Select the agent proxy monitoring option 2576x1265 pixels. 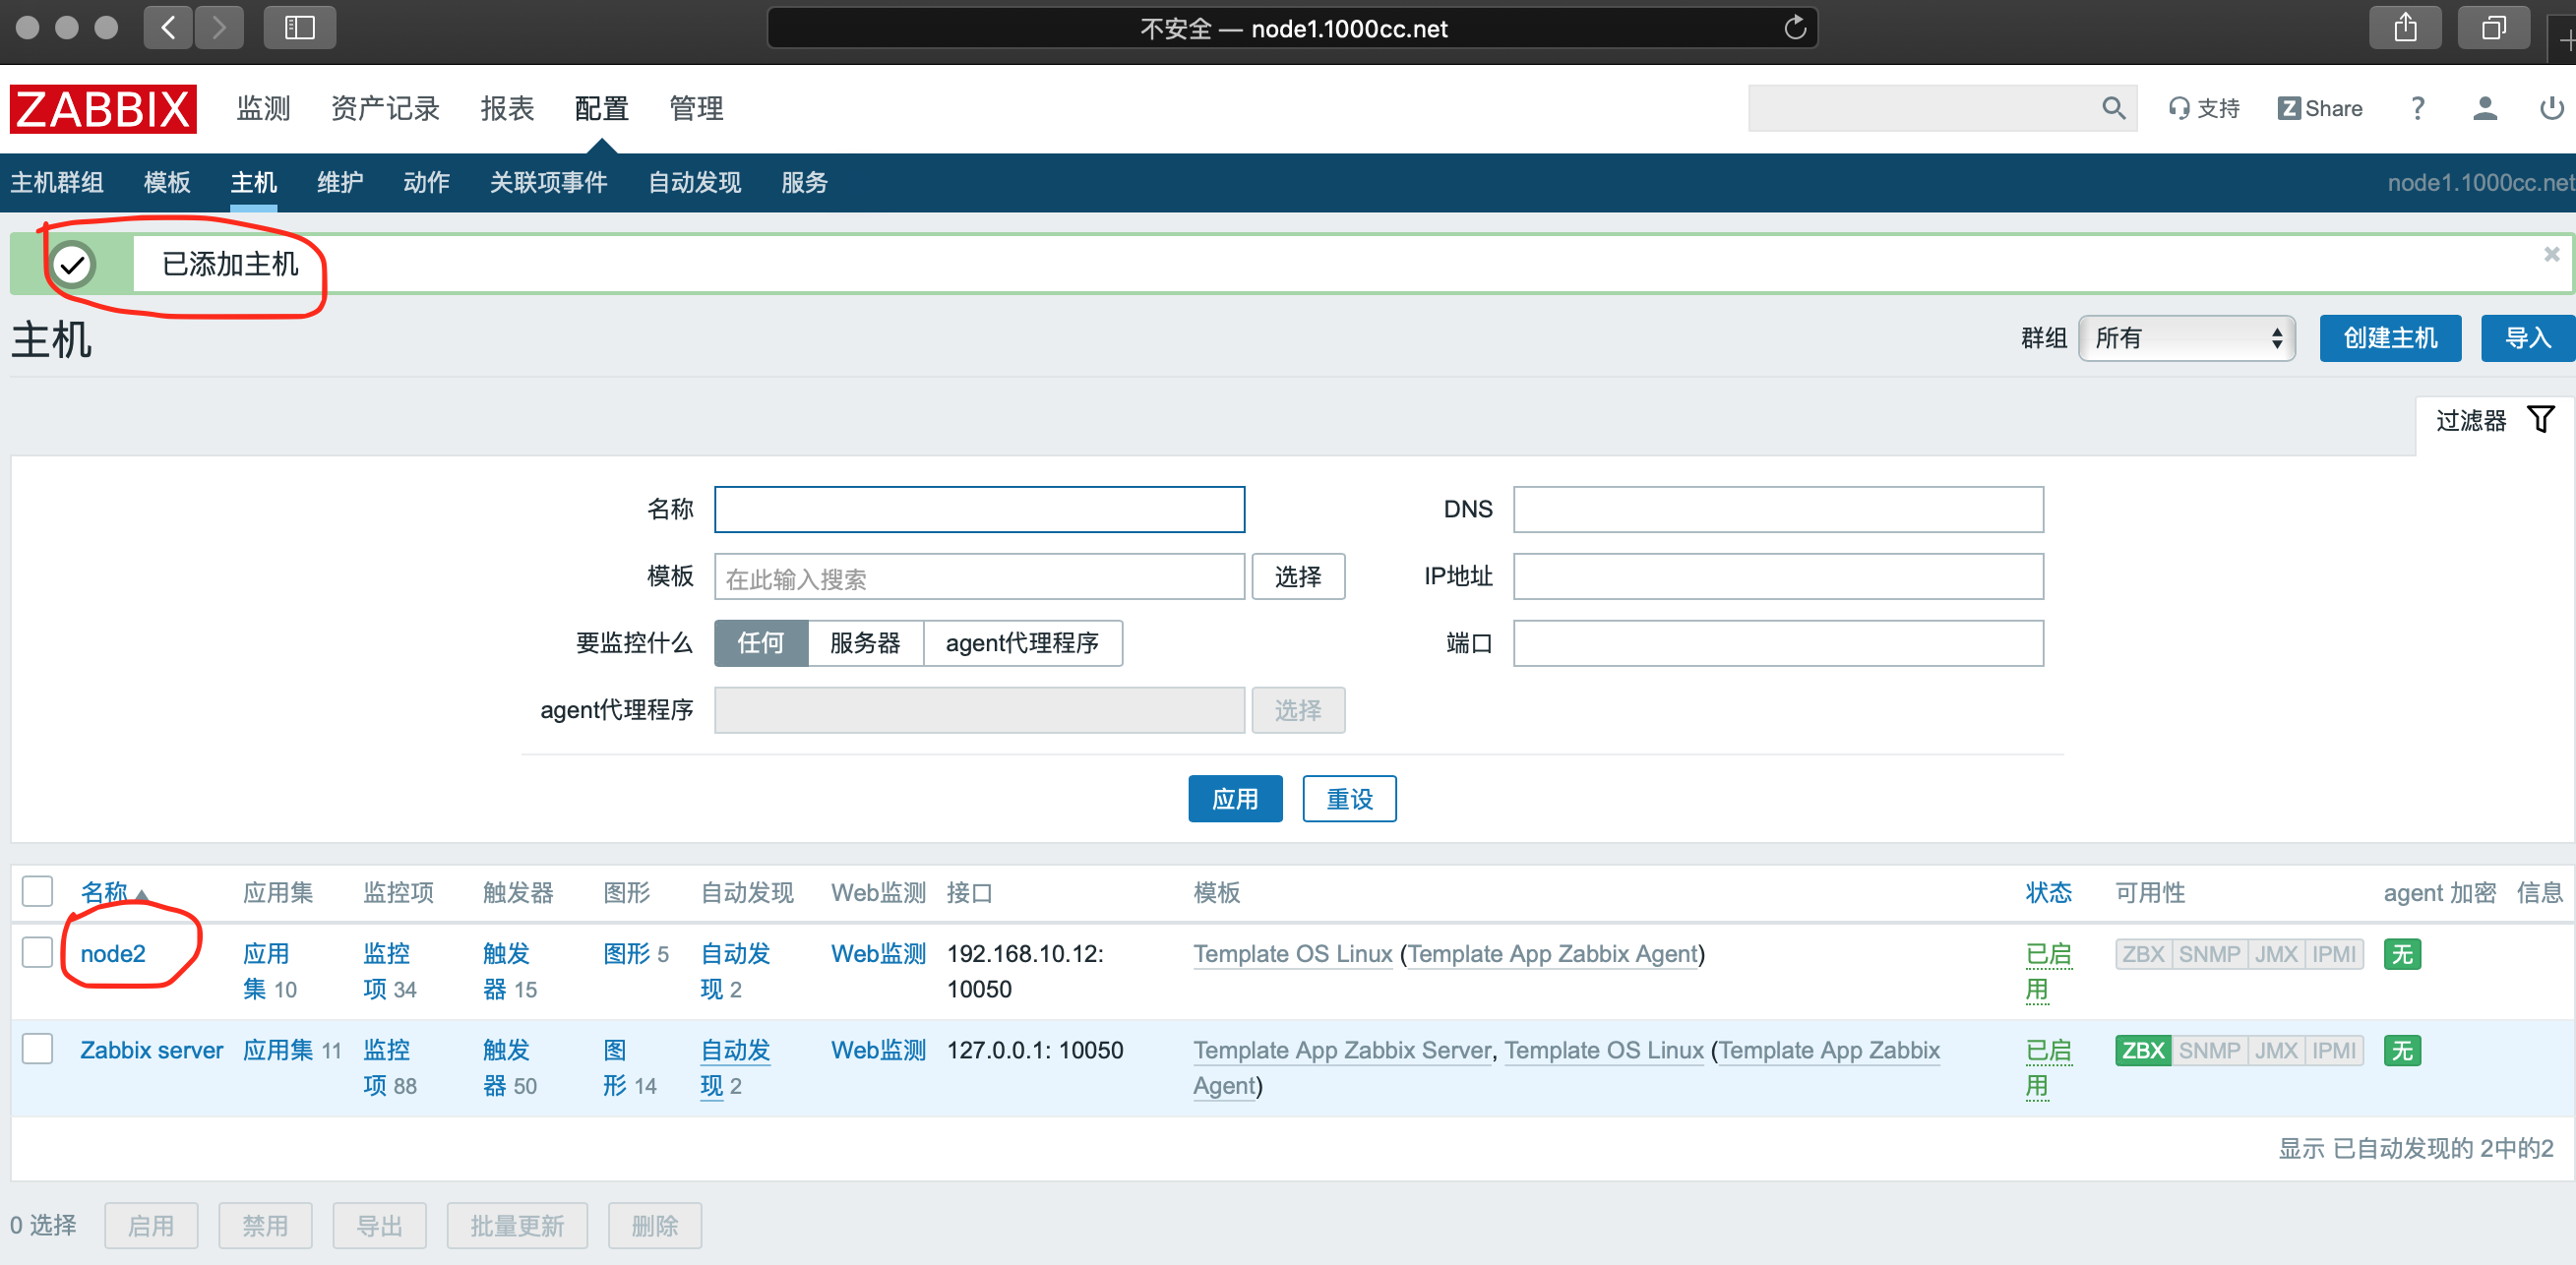click(1021, 643)
